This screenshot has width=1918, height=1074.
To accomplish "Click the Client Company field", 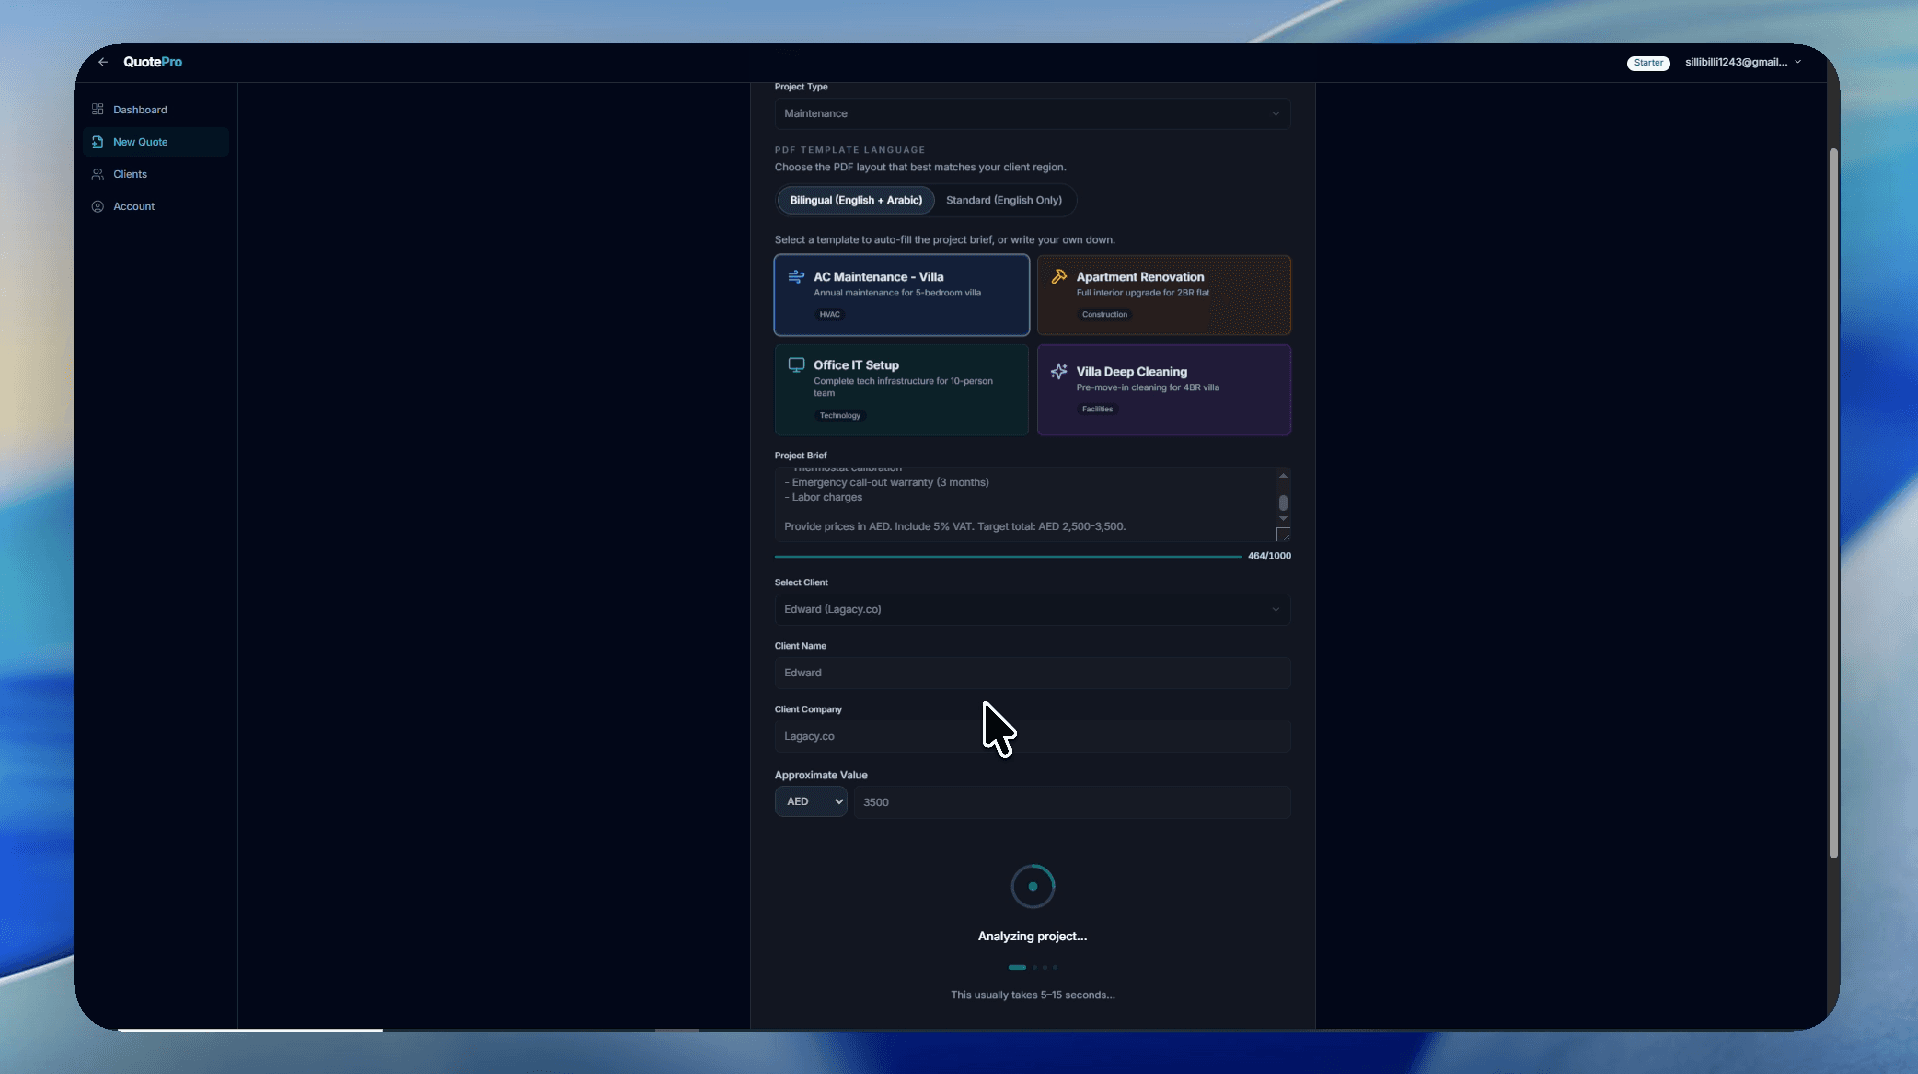I will coord(1032,737).
